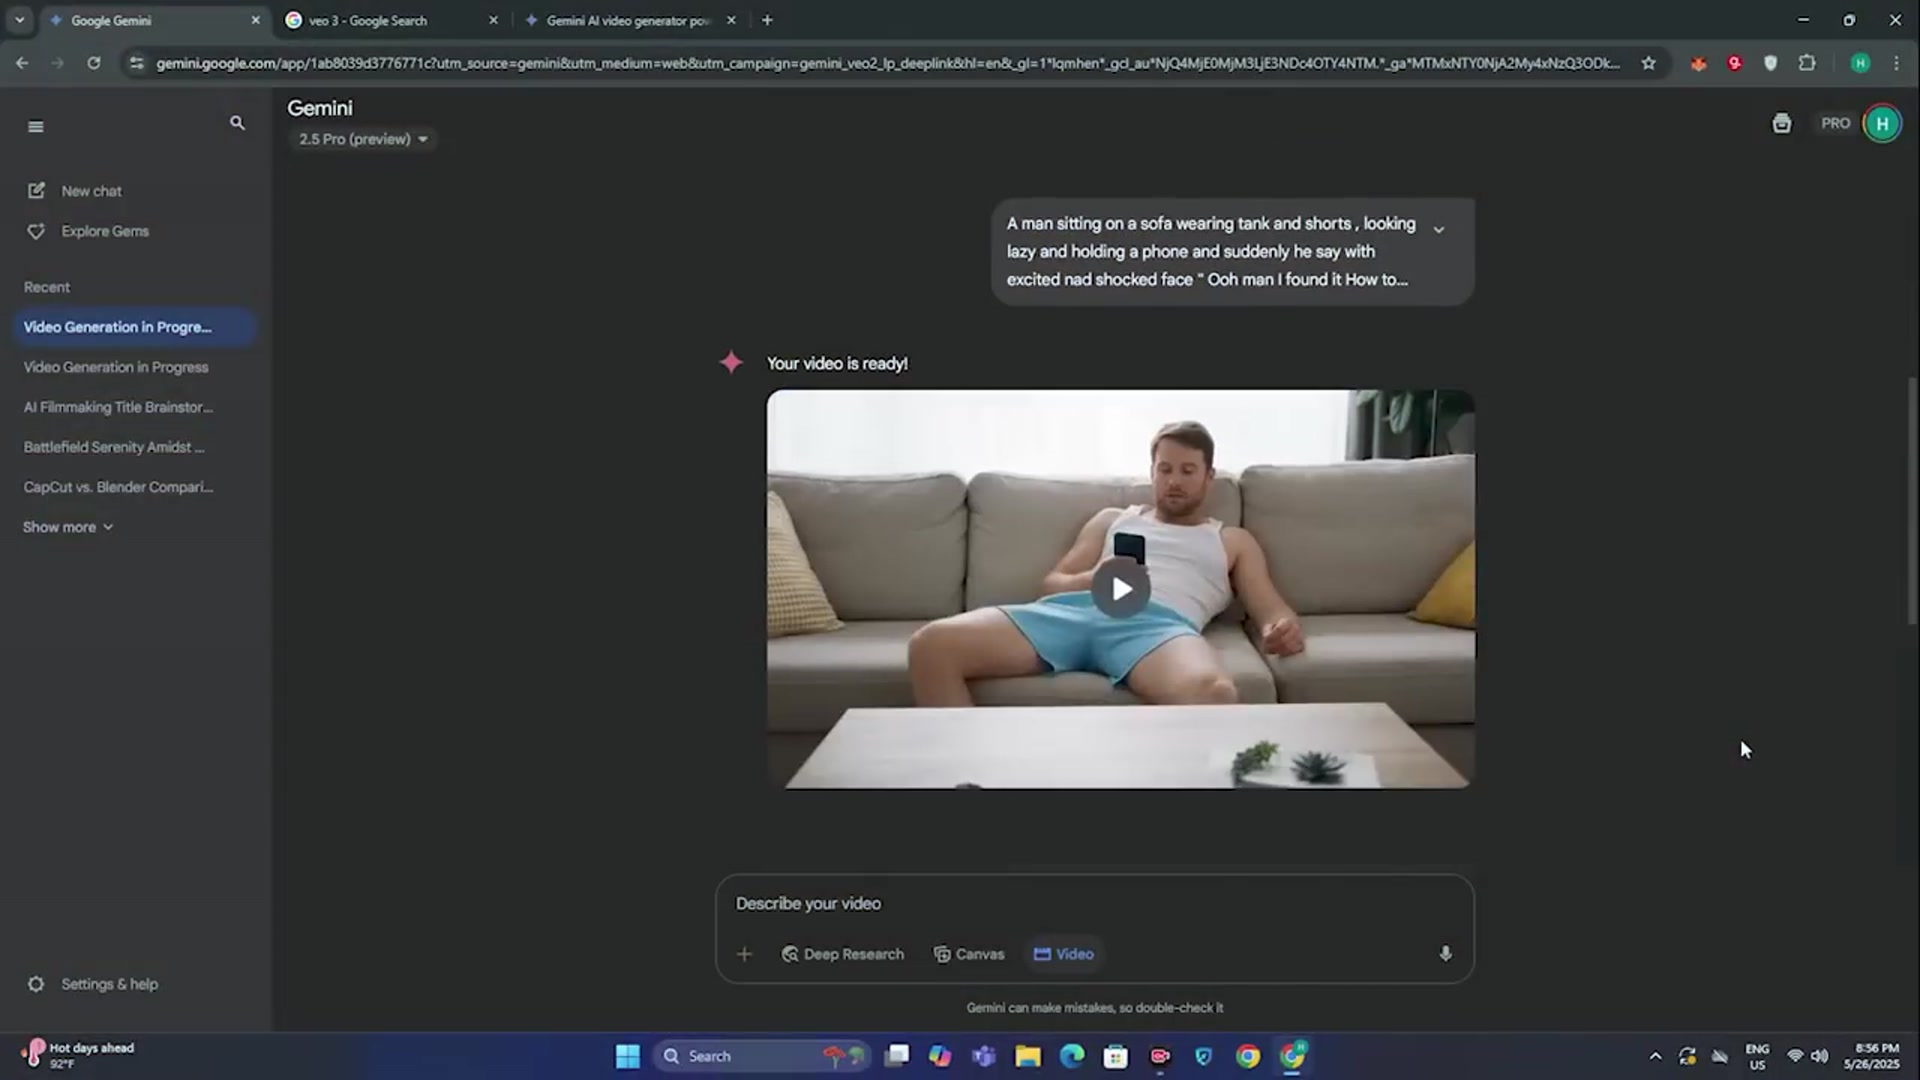
Task: Open CapCut vs. Blender Comparison chat
Action: (134, 487)
